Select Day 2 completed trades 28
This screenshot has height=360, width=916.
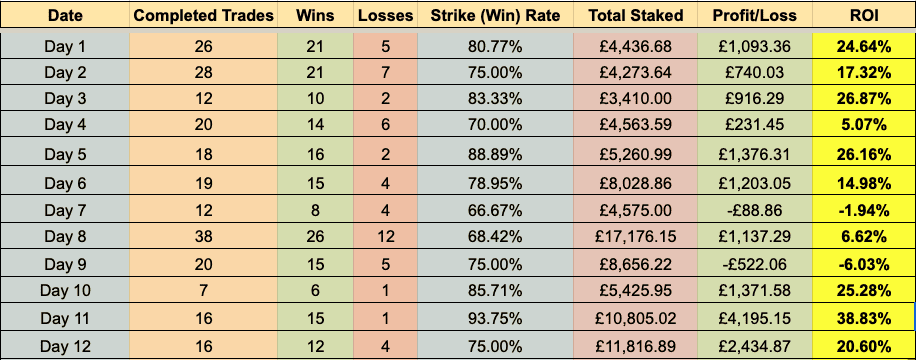[203, 72]
